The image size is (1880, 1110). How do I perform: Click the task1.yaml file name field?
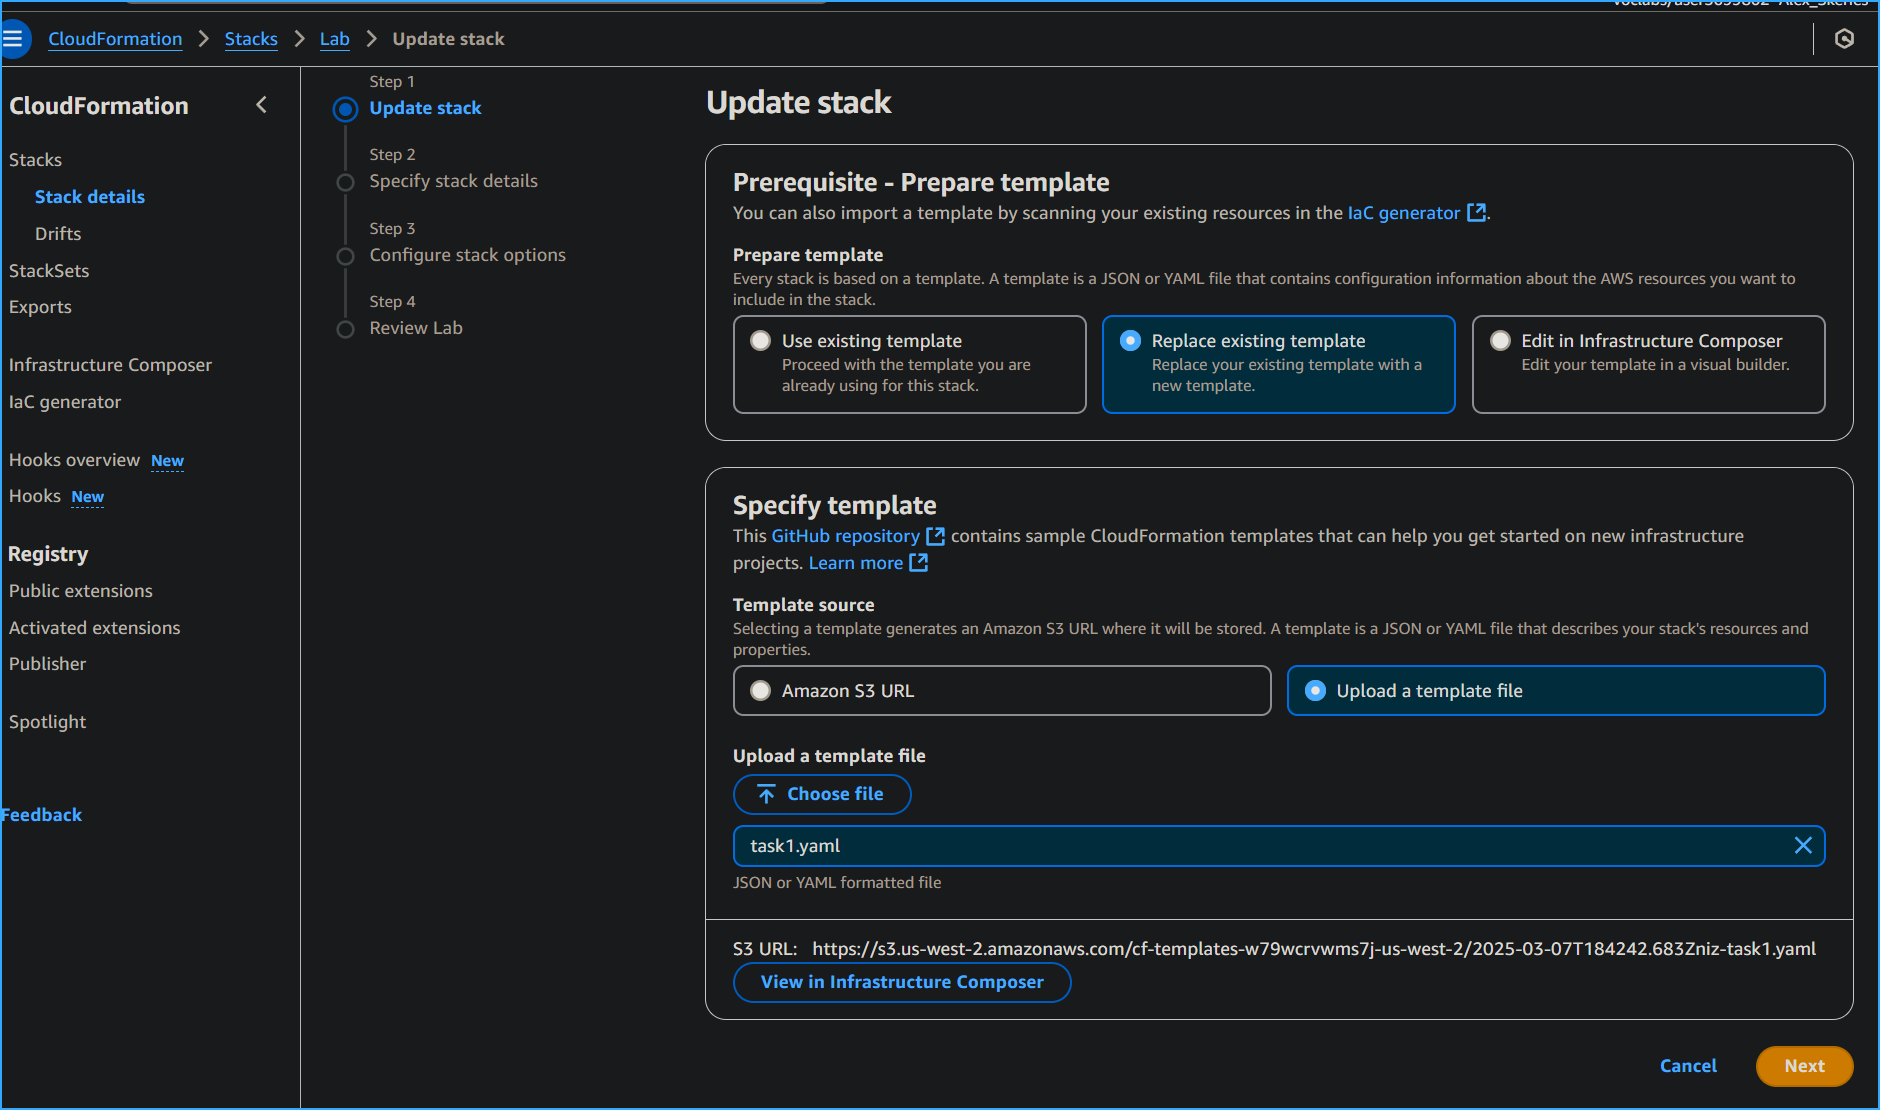click(x=1100, y=845)
